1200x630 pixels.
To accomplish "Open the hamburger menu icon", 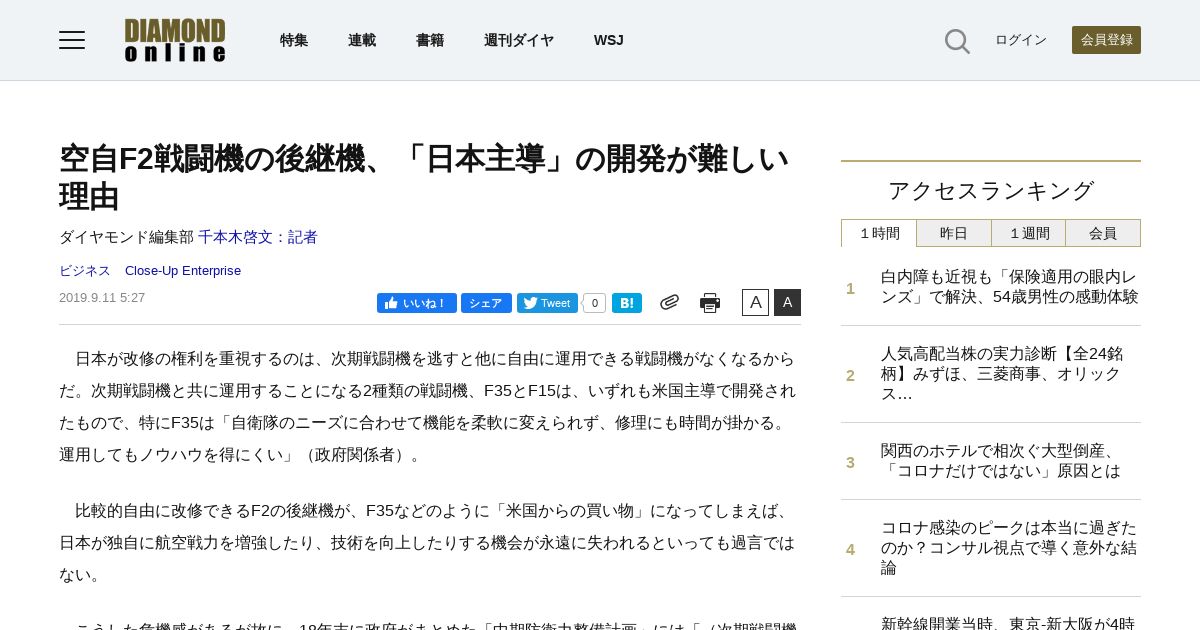I will [72, 40].
